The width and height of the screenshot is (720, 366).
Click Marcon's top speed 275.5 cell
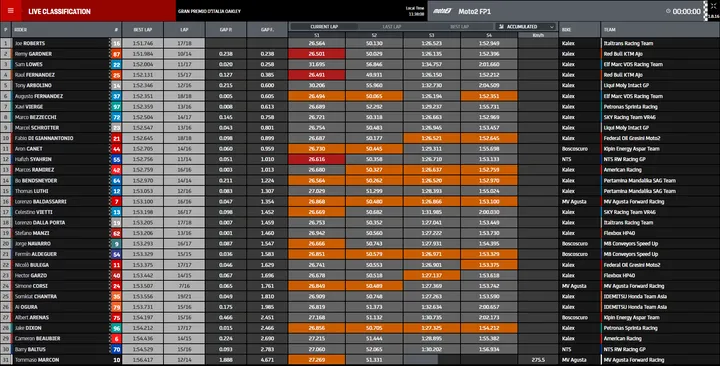pyautogui.click(x=538, y=360)
